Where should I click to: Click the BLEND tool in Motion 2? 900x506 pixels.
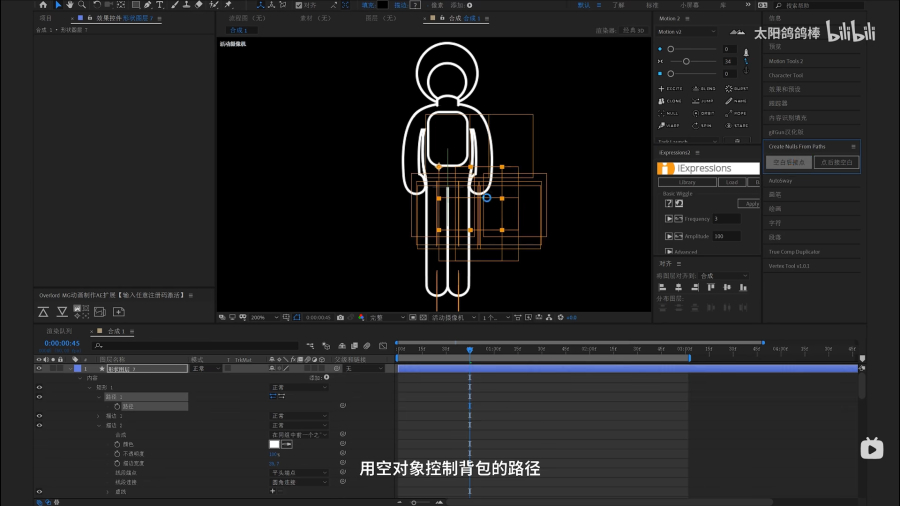[704, 88]
